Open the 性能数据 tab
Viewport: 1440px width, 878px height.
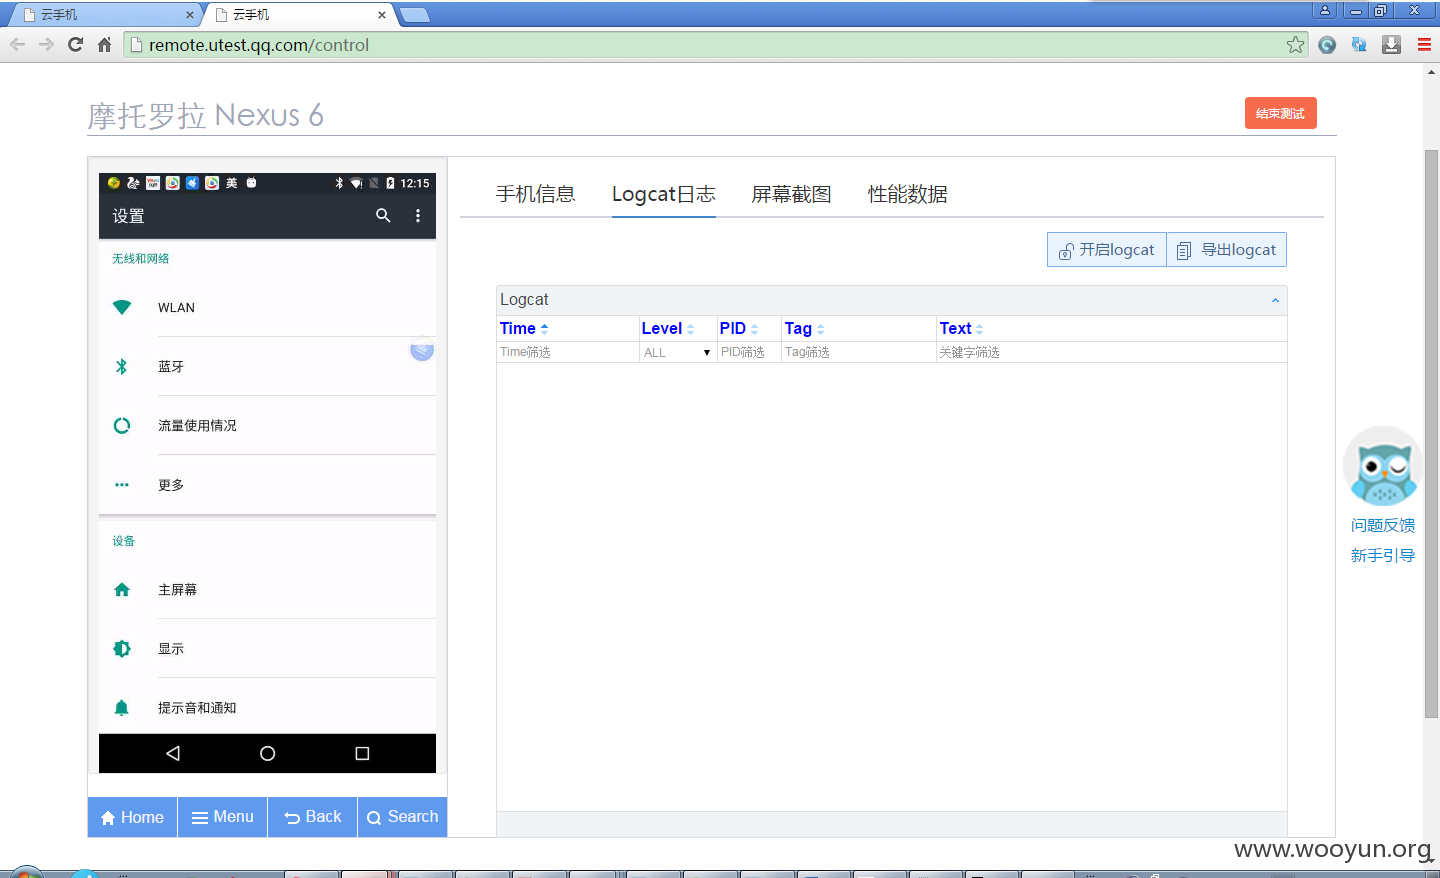click(x=908, y=194)
